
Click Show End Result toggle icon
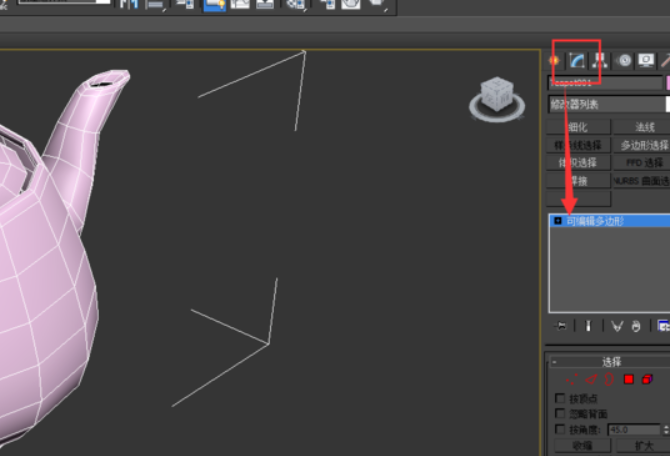588,325
